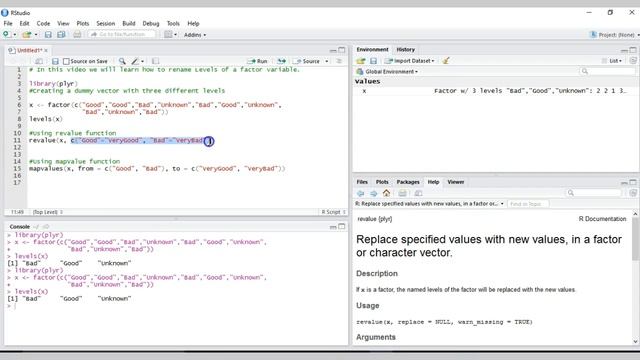The width and height of the screenshot is (640, 360).
Task: Click the Environment search field
Action: click(607, 71)
